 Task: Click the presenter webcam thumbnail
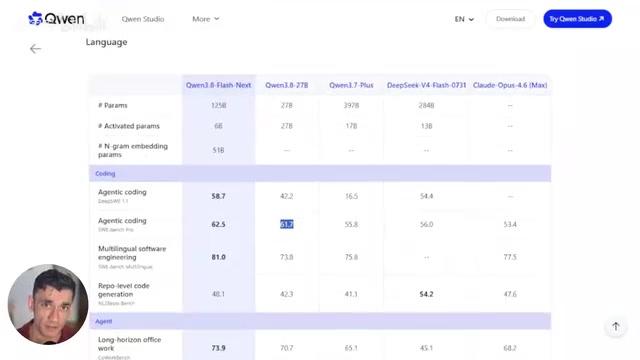tap(48, 304)
